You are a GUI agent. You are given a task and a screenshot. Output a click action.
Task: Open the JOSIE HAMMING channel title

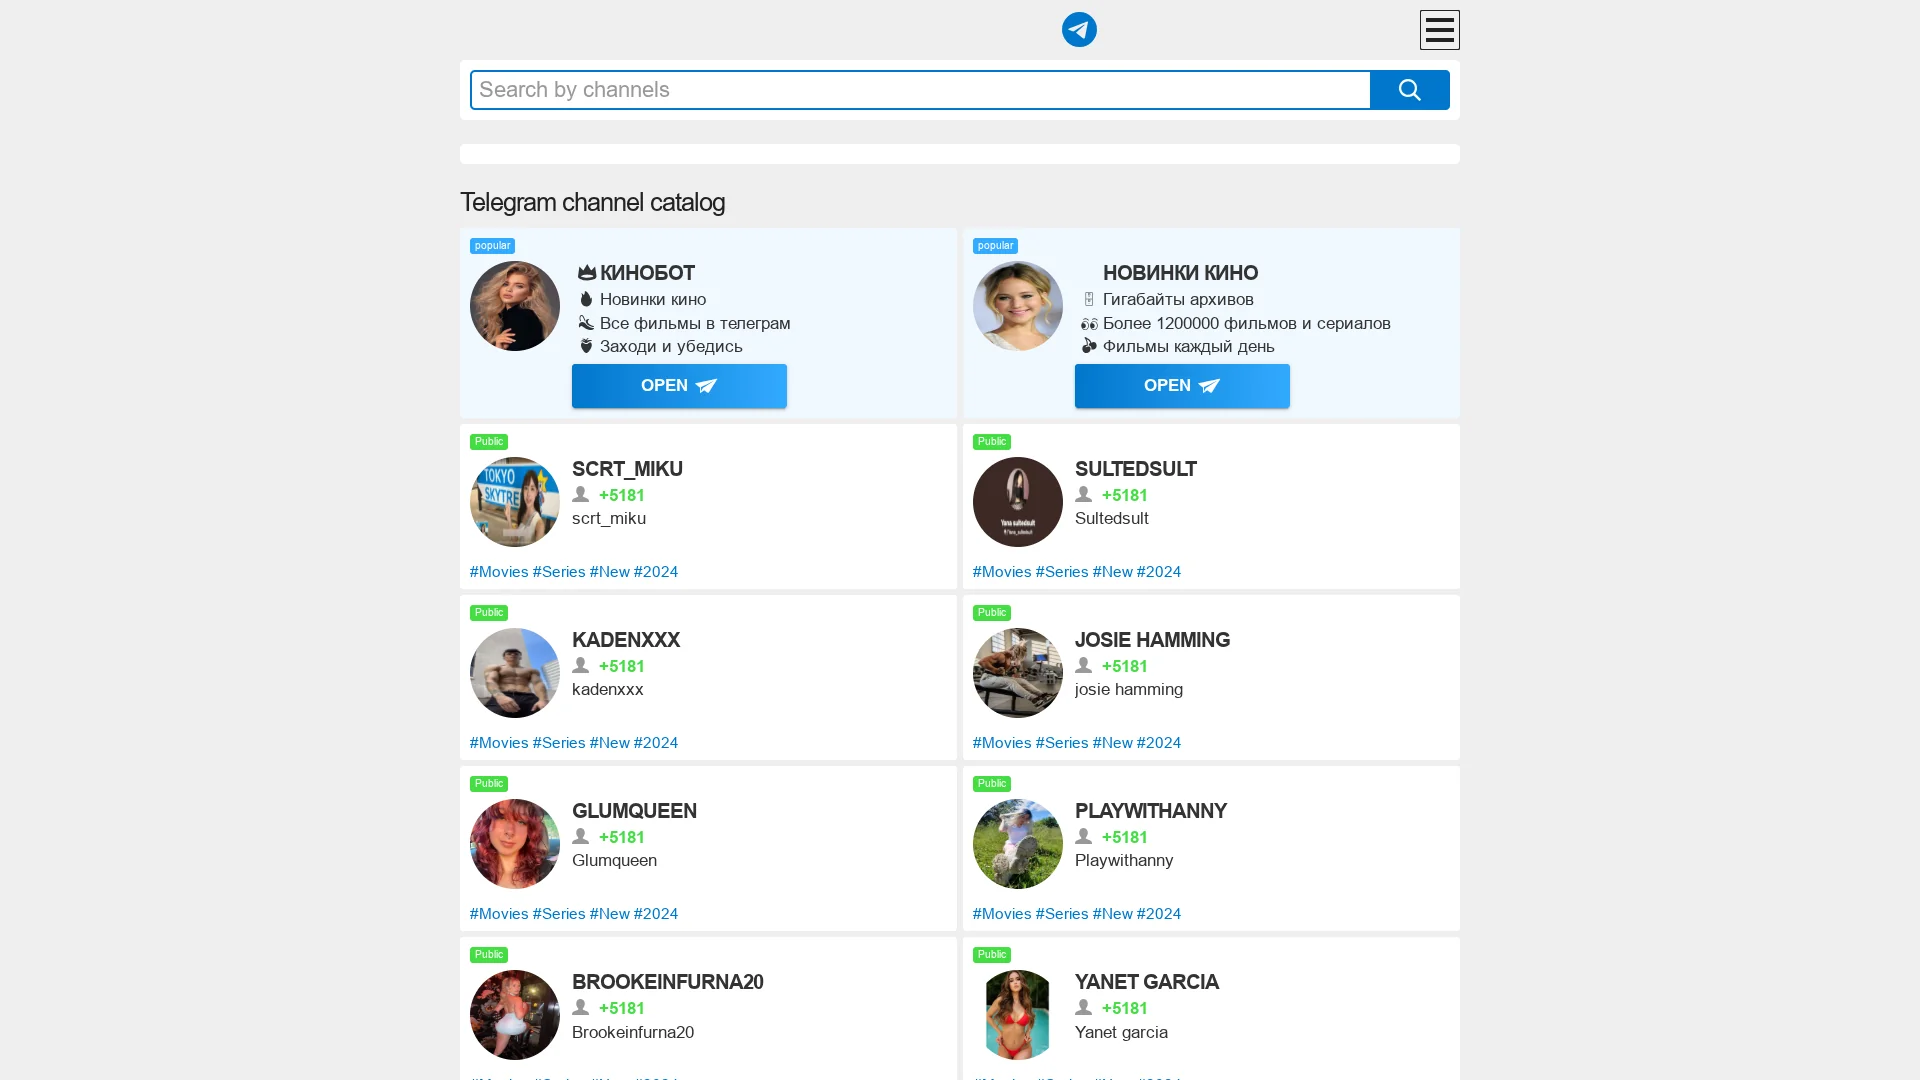[x=1152, y=640]
